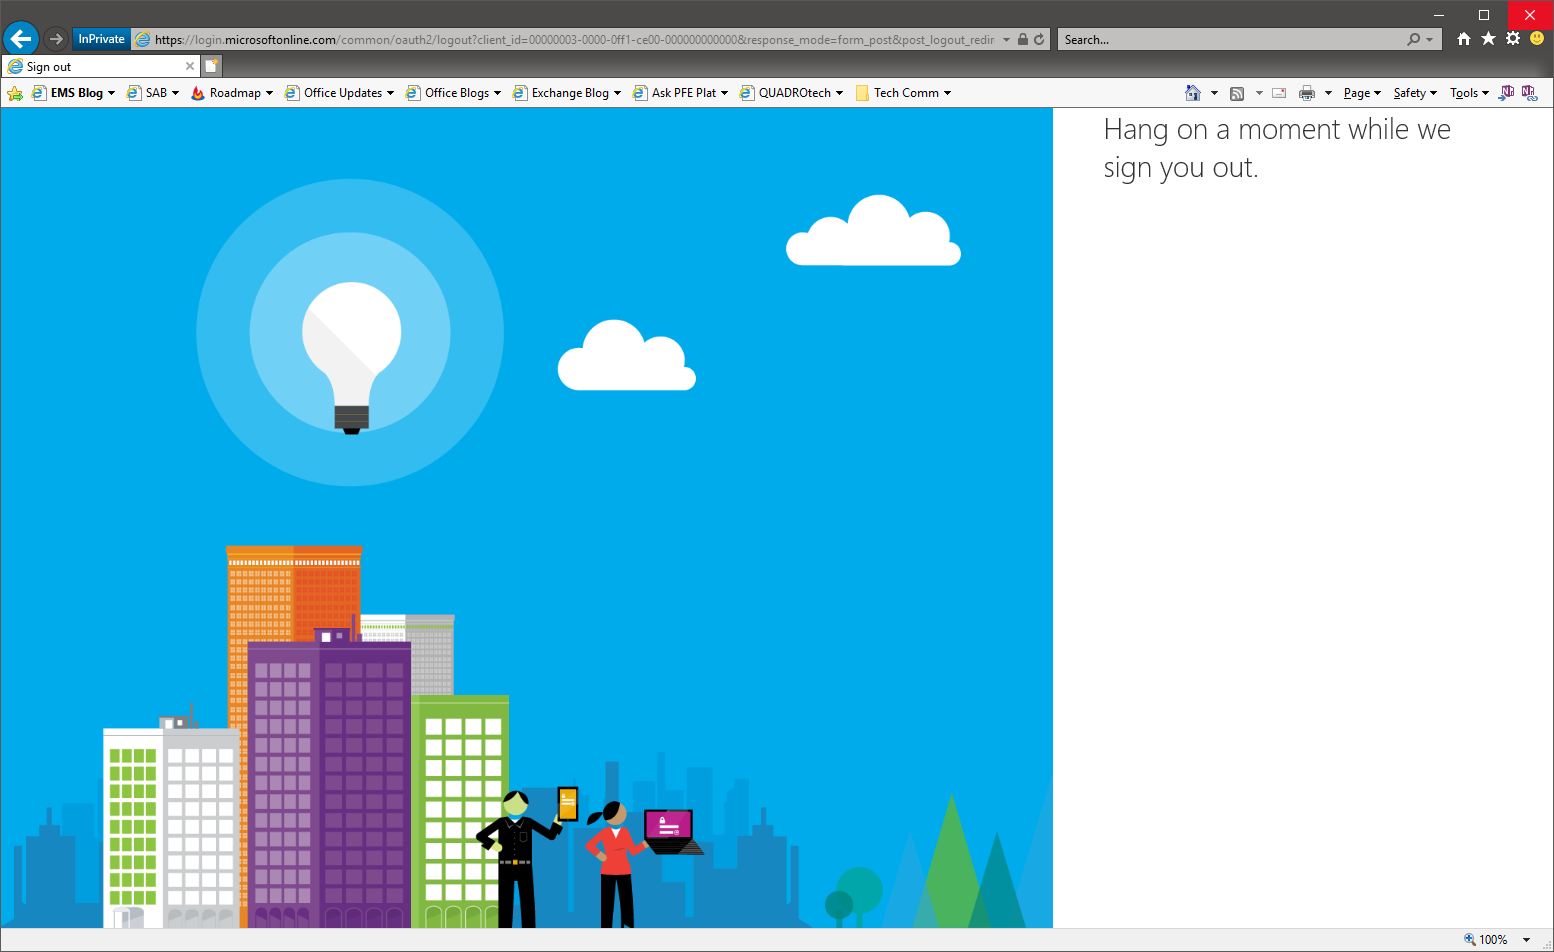Open the Roadmap favorites item
Image resolution: width=1554 pixels, height=952 pixels.
point(232,93)
